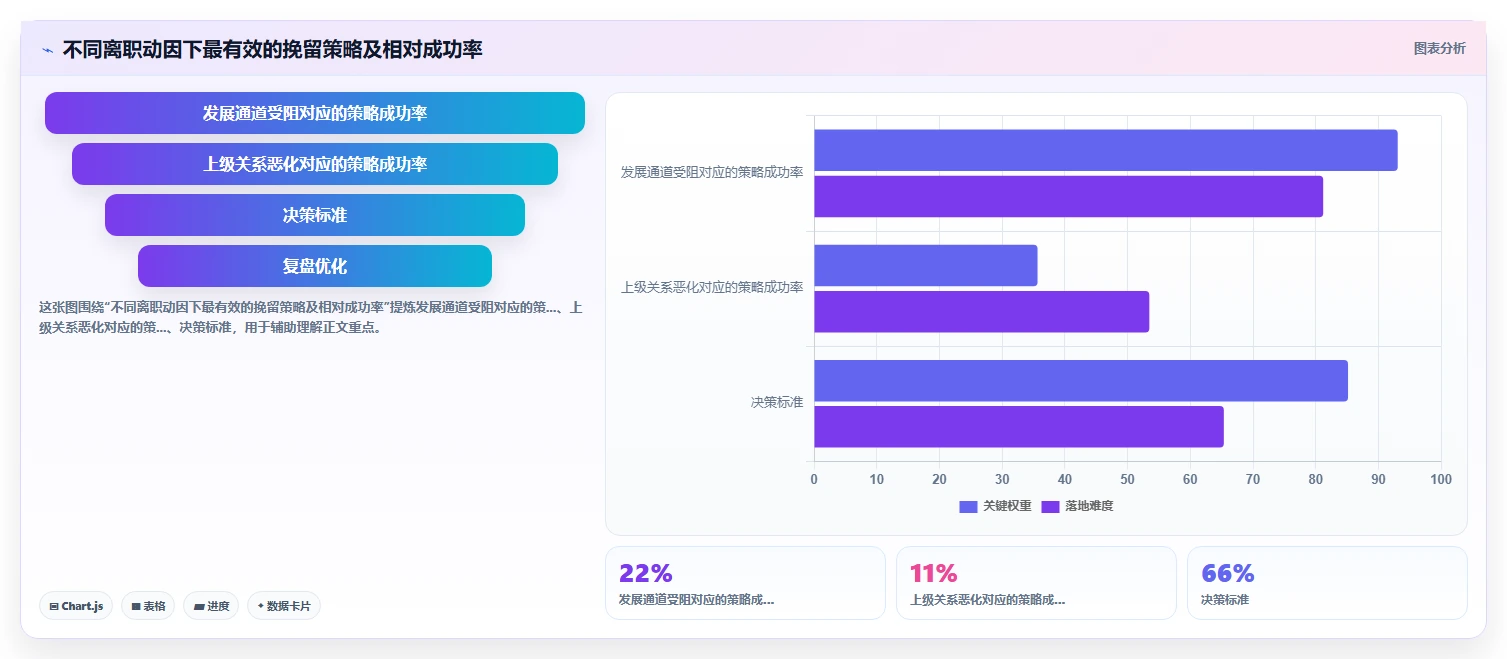Screen dimensions: 1507x659
Task: Click the 进度 tag chip
Action: (211, 606)
